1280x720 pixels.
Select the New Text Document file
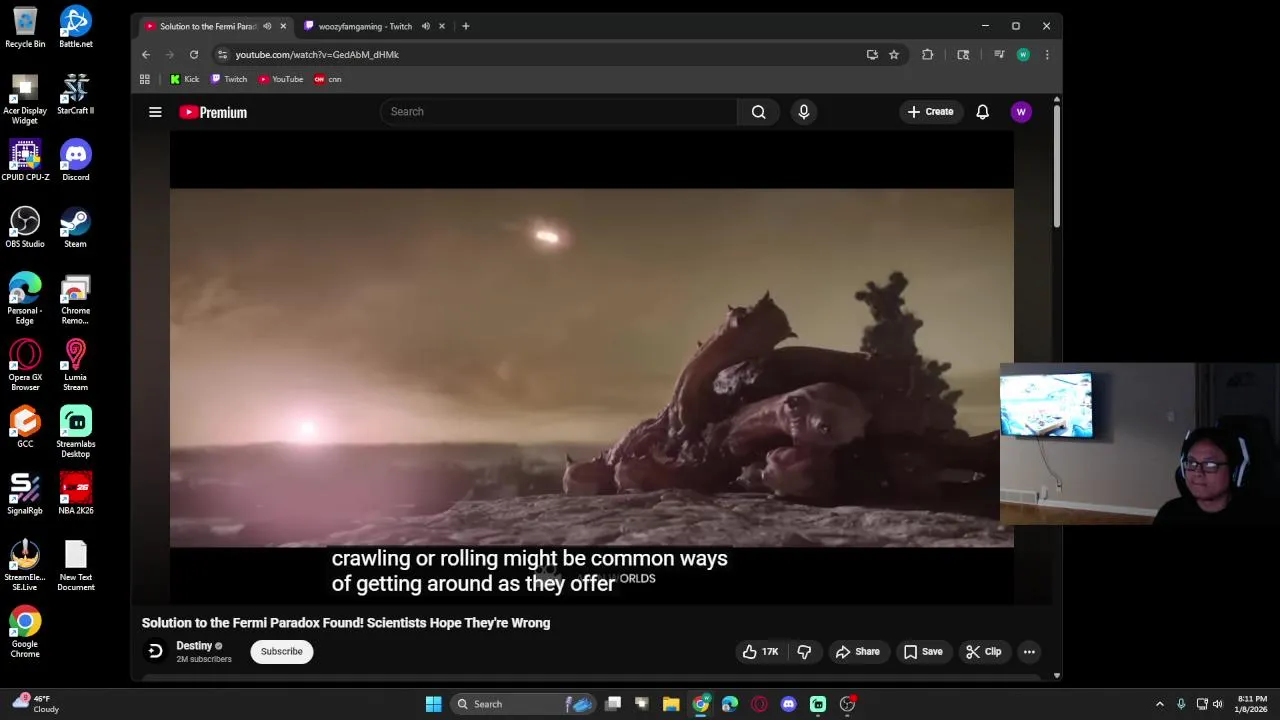[x=75, y=565]
